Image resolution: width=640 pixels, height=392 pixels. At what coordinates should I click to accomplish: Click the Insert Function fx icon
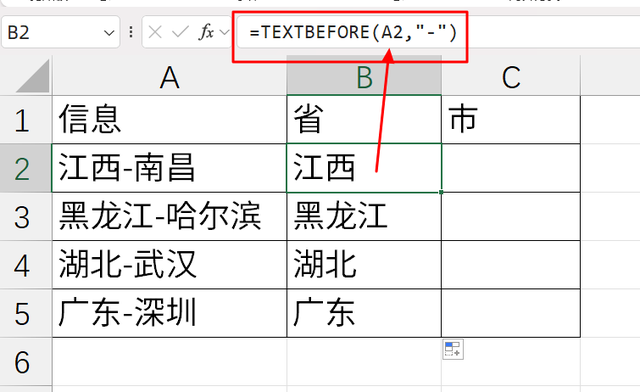coord(206,32)
